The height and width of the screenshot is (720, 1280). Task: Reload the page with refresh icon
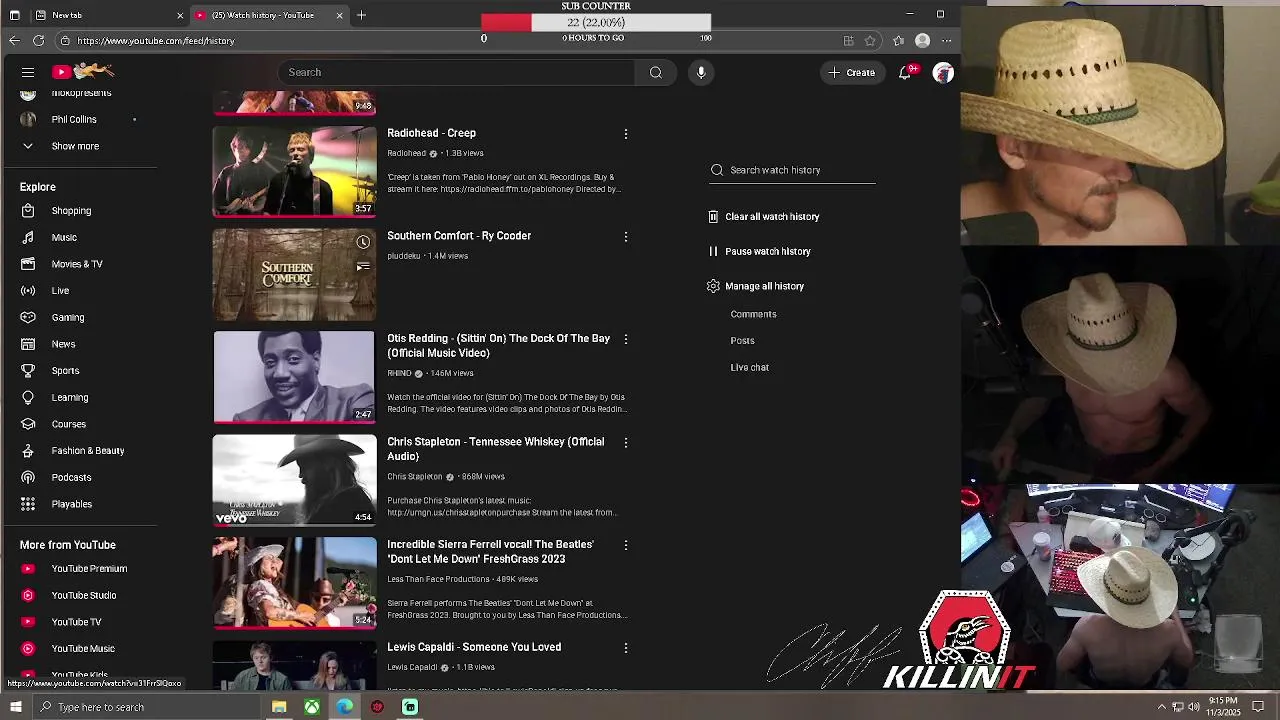(38, 40)
